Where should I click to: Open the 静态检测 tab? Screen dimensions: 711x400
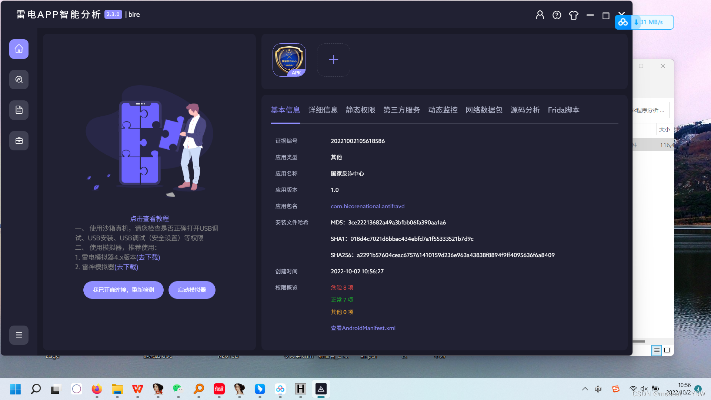[x=360, y=109]
